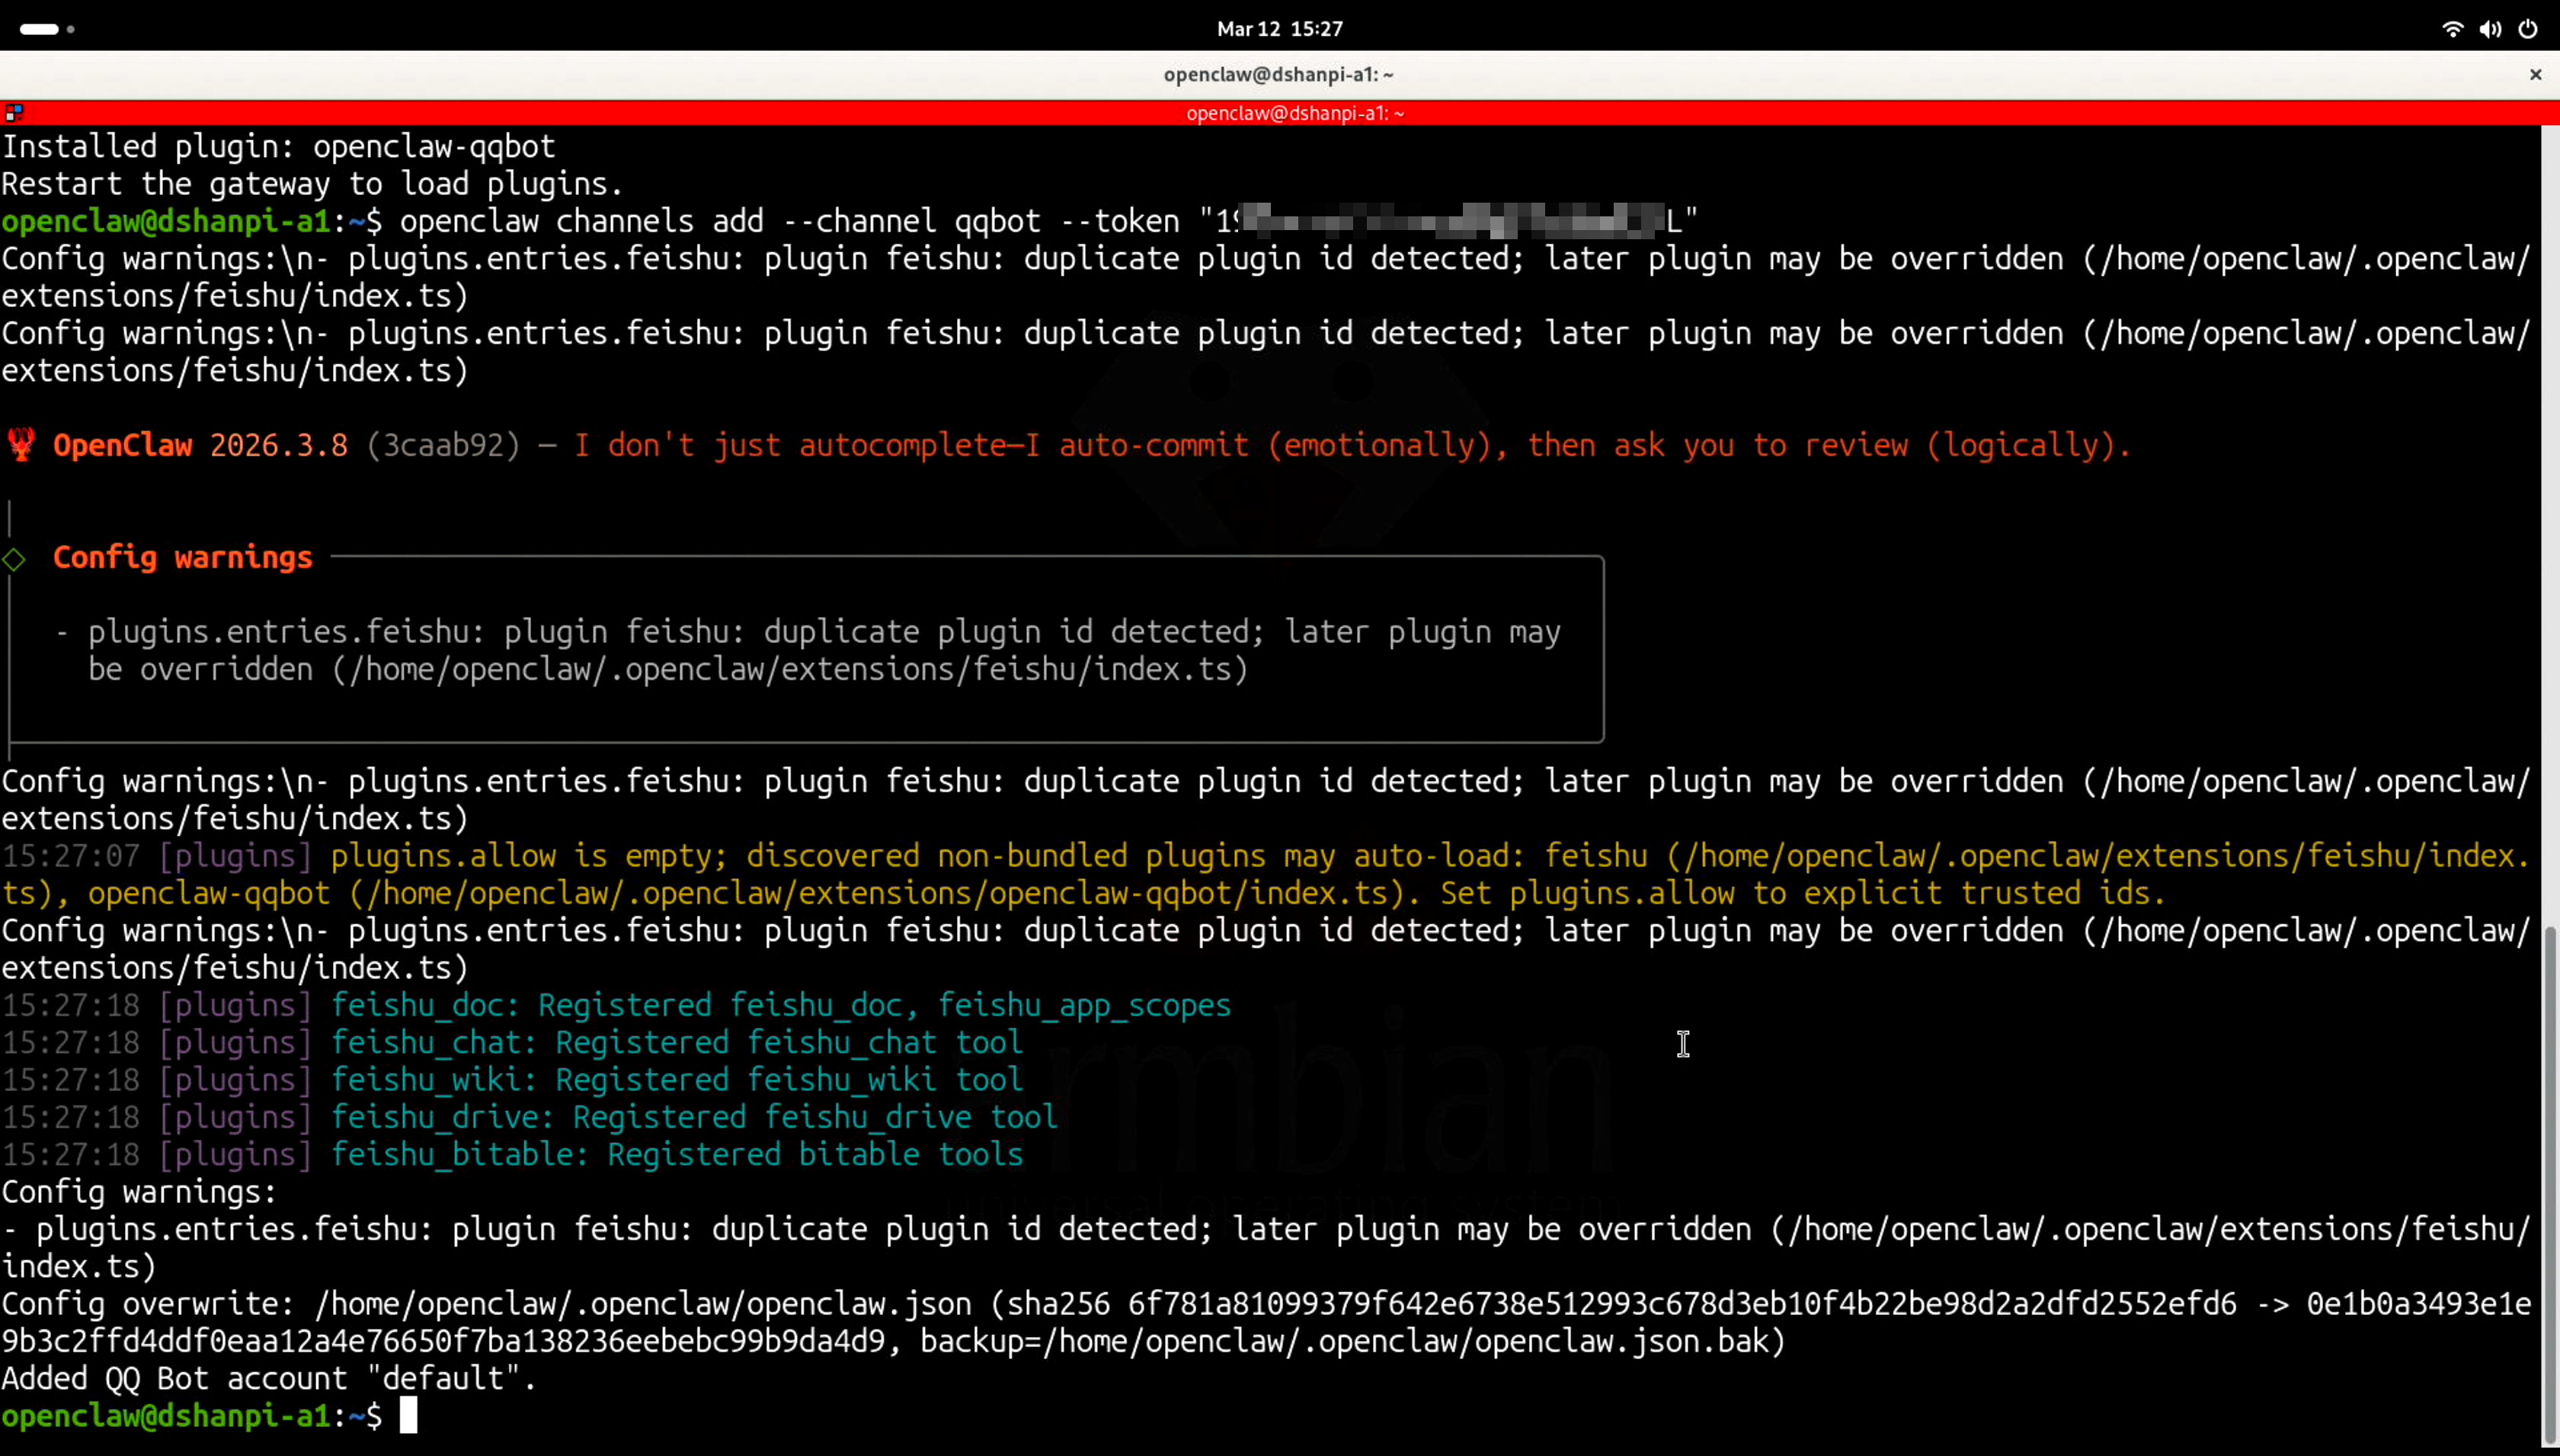2560x1456 pixels.
Task: Click the upper scrollbar track area
Action: [2549, 500]
